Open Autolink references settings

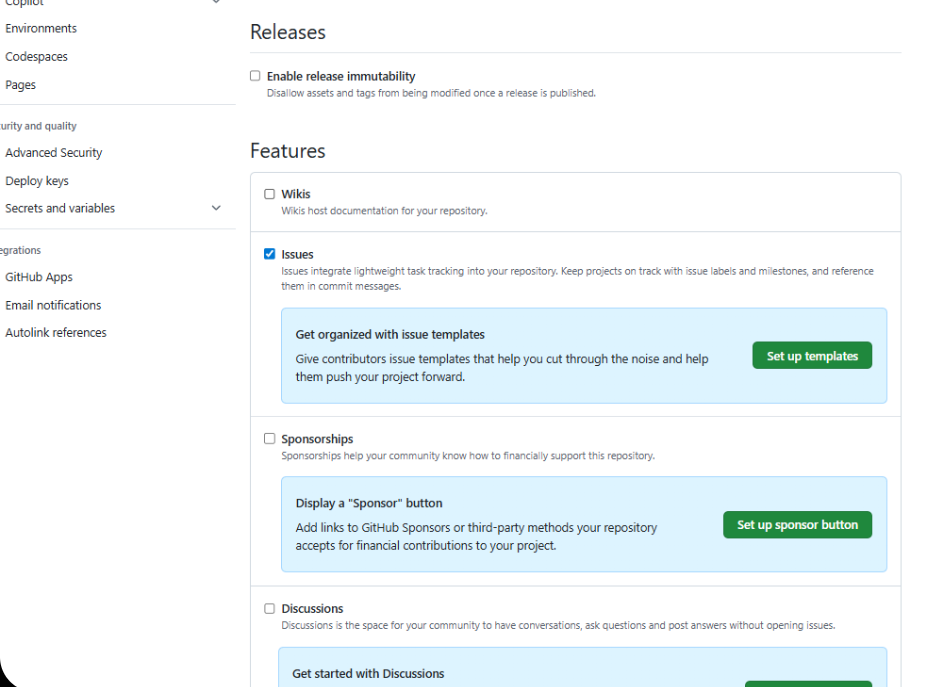point(56,333)
